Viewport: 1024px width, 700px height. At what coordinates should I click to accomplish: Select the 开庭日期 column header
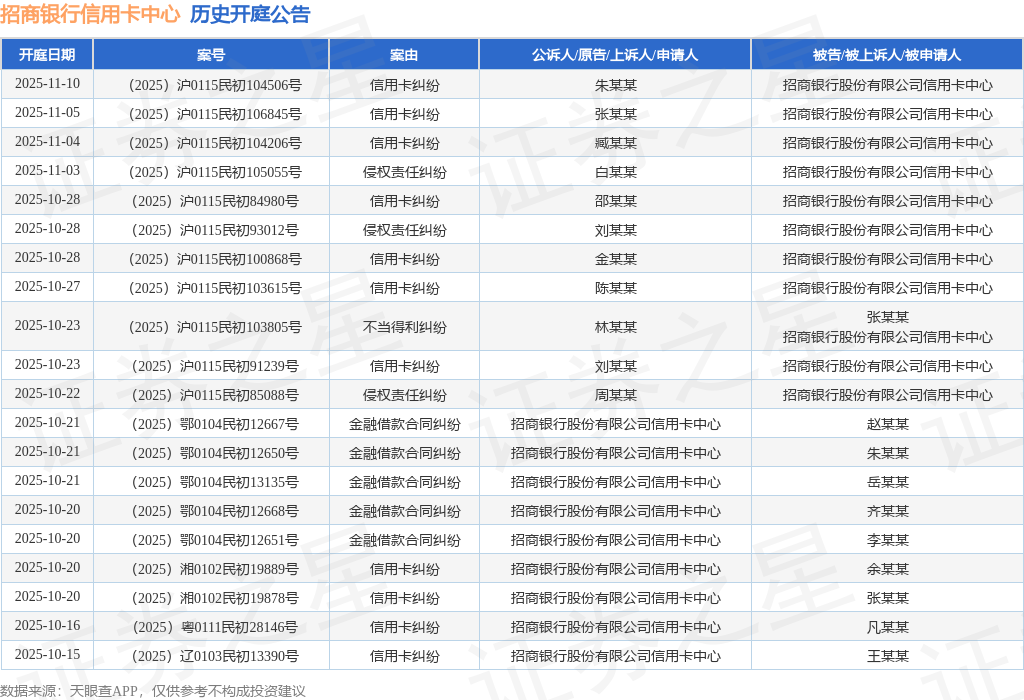coord(47,55)
